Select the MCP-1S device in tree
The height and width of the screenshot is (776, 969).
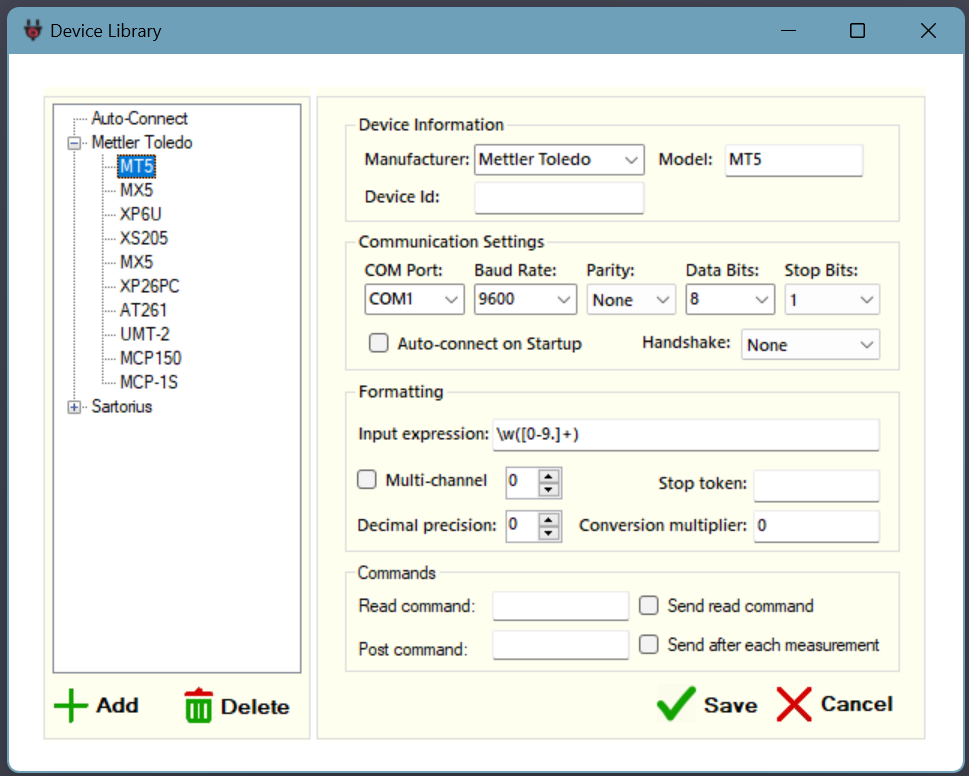coord(148,382)
